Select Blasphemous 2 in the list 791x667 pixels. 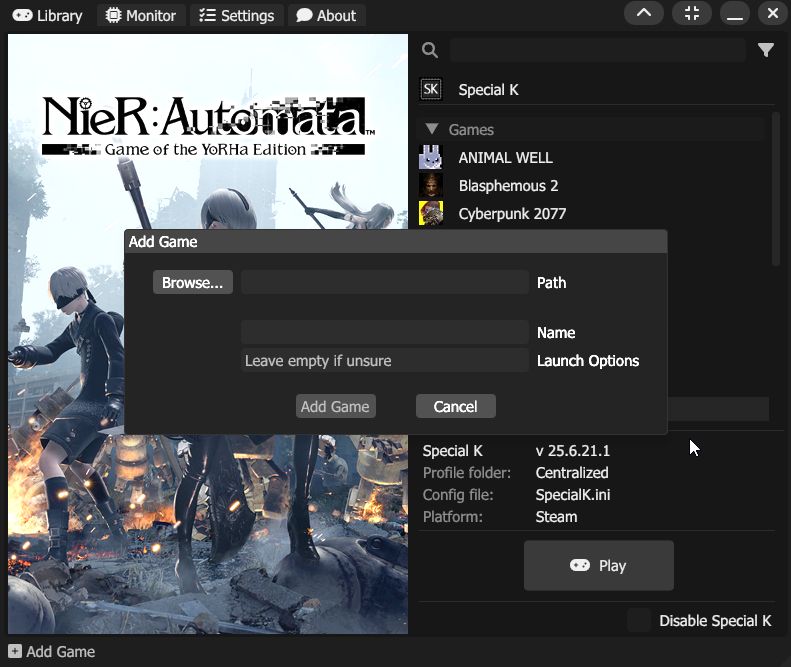coord(508,186)
